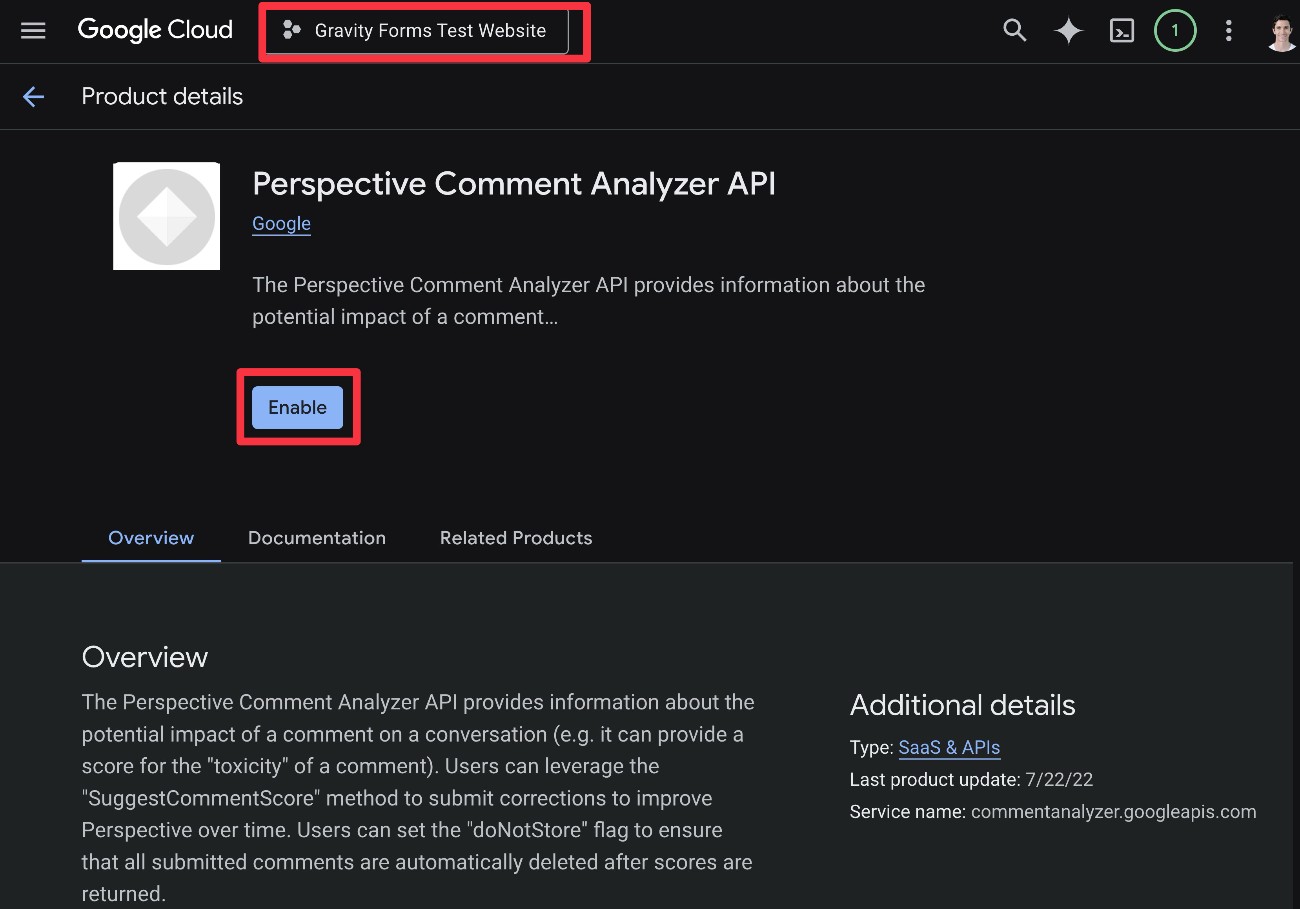Click the Overview section heading

click(144, 656)
